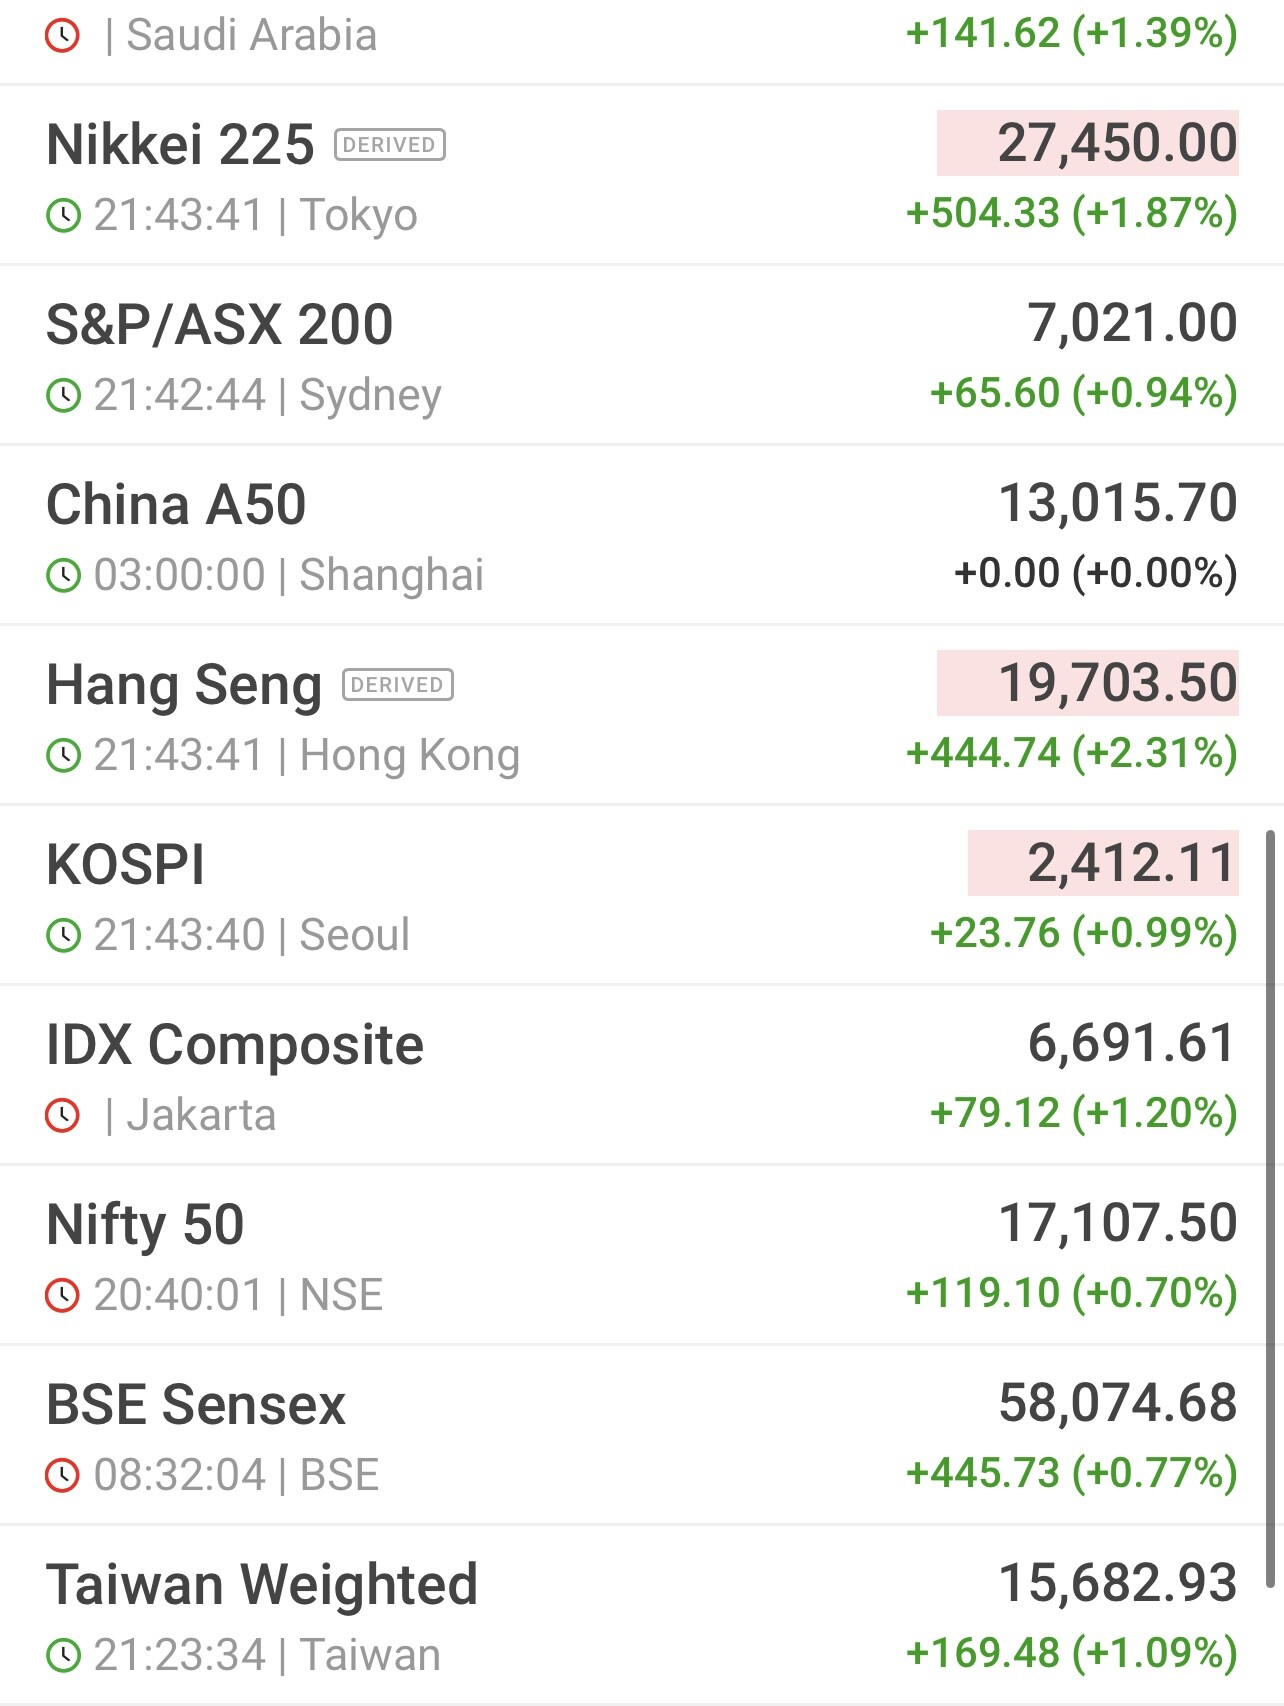Click the green clock icon beside Seoul
Viewport: 1284px width, 1706px height.
click(x=63, y=936)
